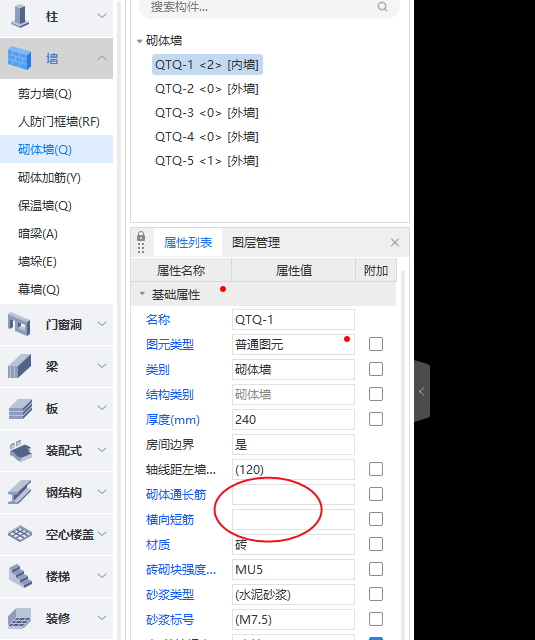
Task: Click the search magnifier icon
Action: (x=382, y=7)
